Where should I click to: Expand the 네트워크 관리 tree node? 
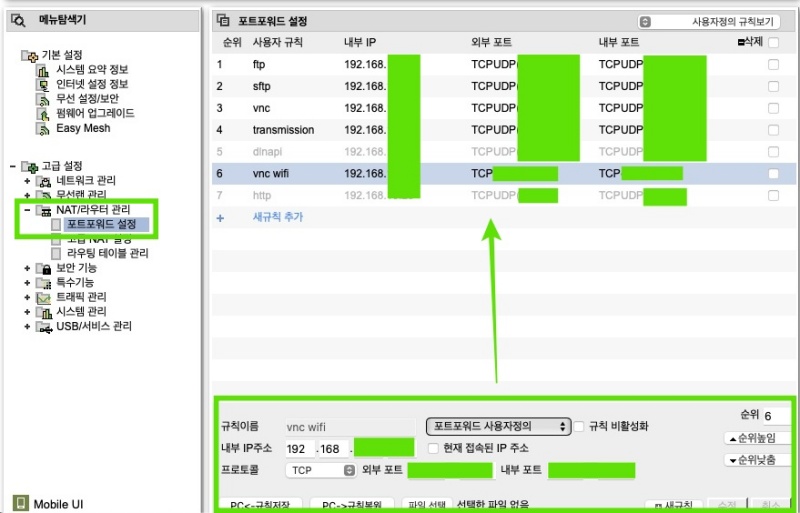point(27,181)
